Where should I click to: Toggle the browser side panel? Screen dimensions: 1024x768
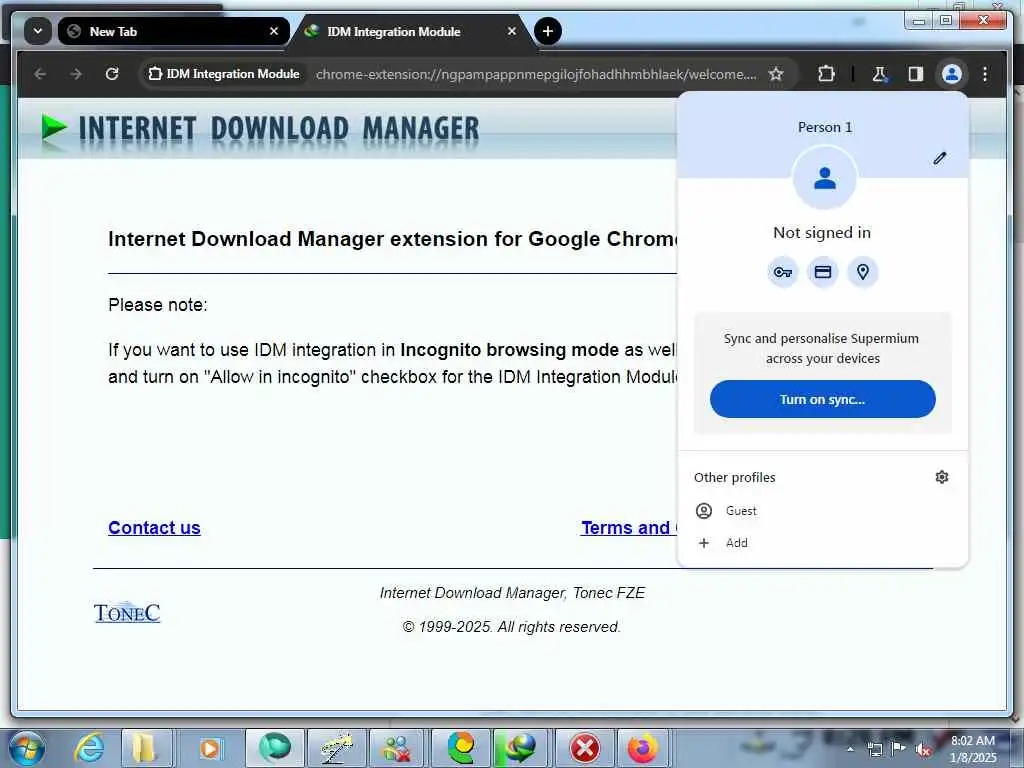click(916, 74)
